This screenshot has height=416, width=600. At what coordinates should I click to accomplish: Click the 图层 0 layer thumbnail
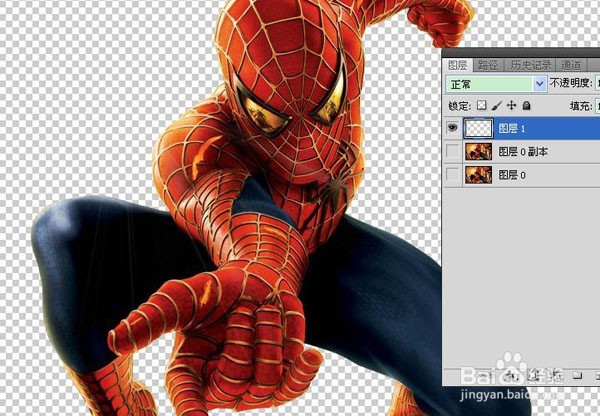(478, 175)
